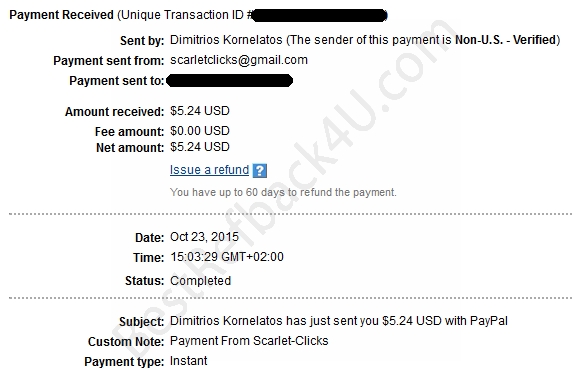Select the Net amount value $5.24 USD

(200, 147)
